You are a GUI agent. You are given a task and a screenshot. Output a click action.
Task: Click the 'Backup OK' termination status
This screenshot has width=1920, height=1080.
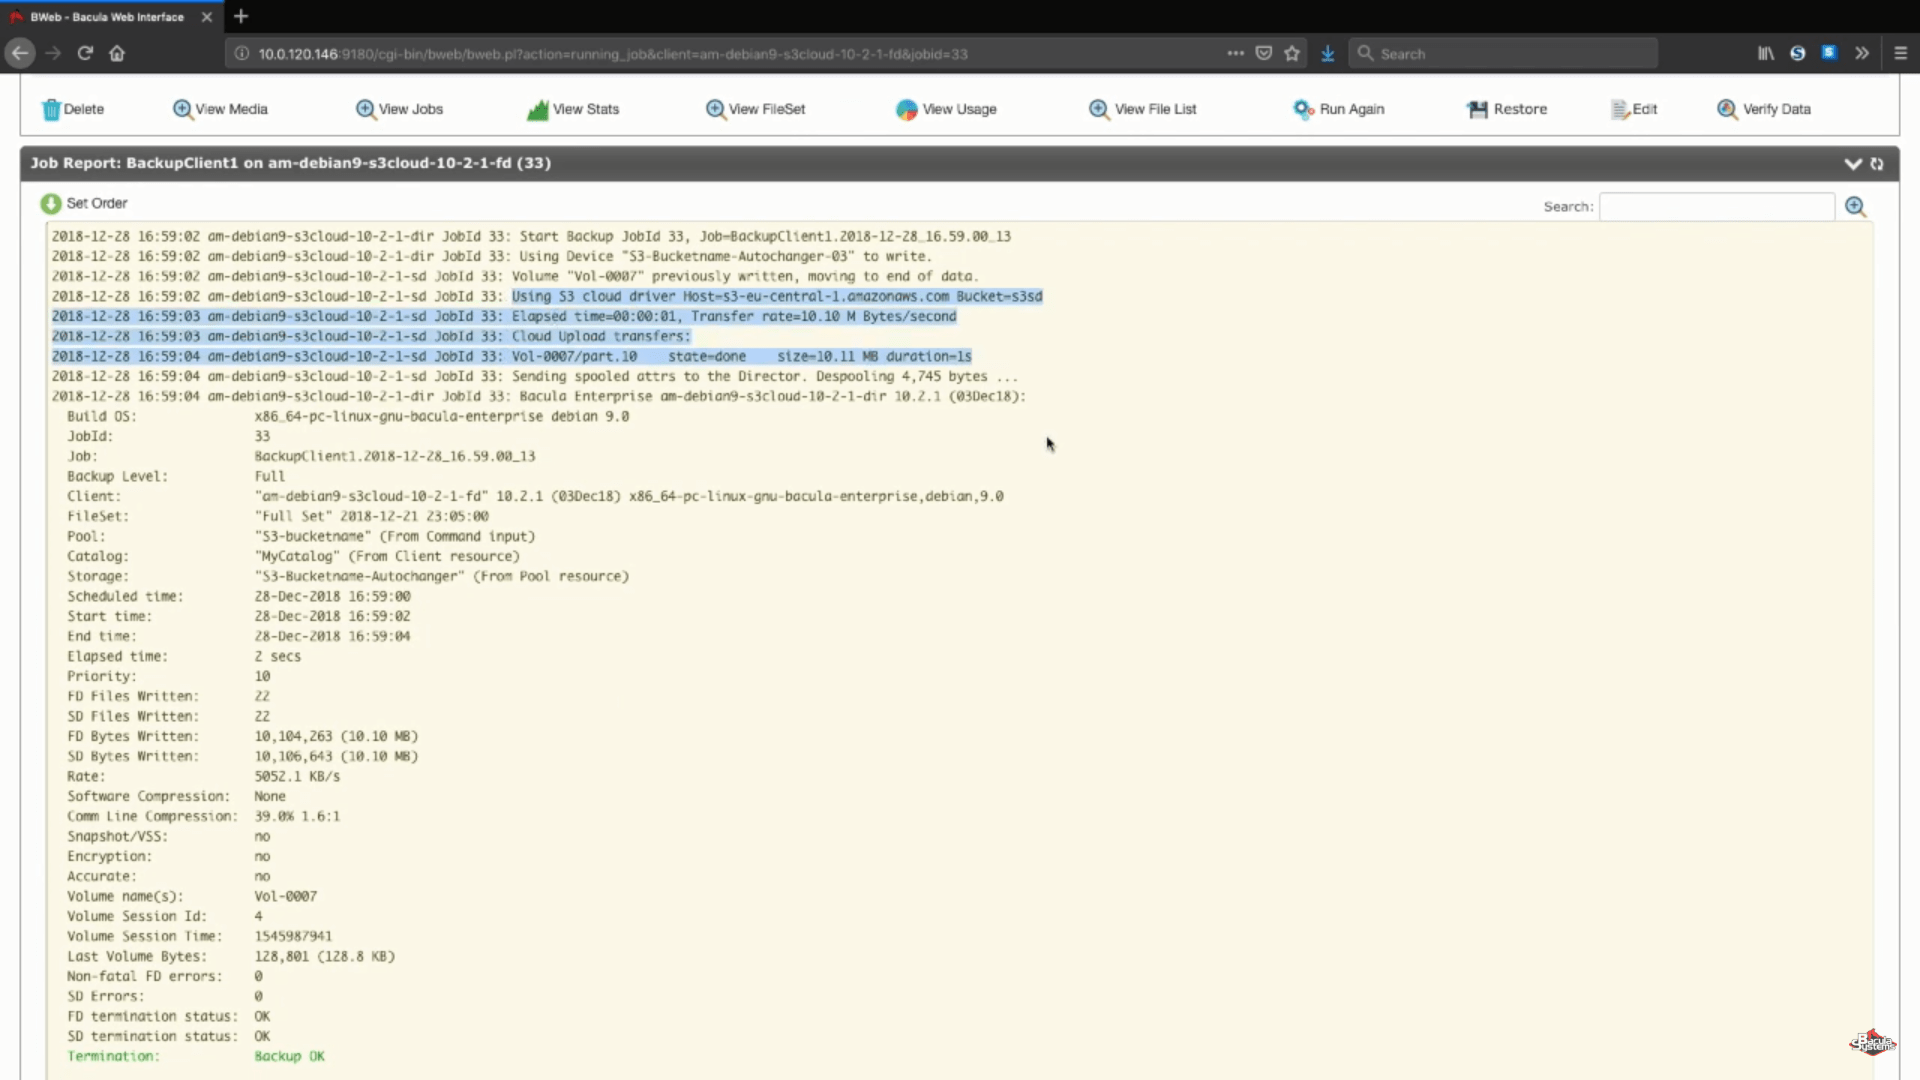[x=289, y=1056]
